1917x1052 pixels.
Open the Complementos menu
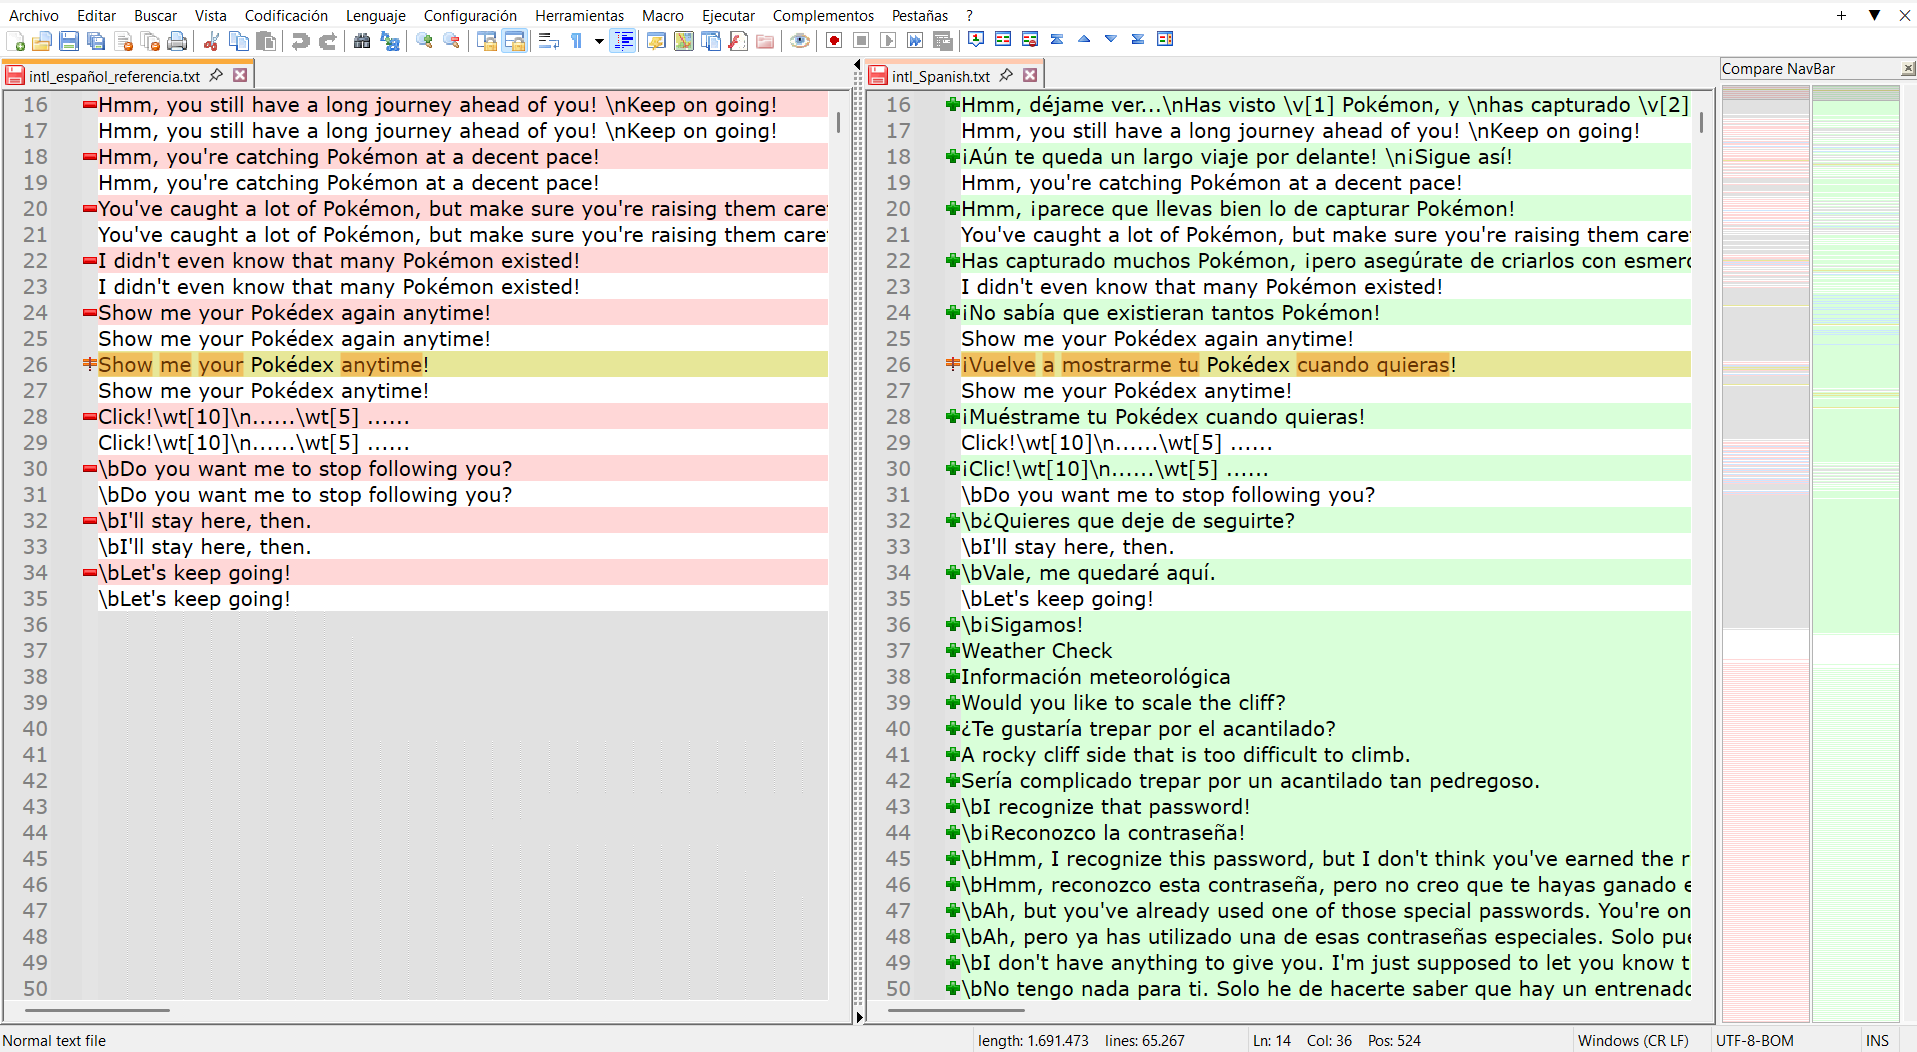(822, 15)
